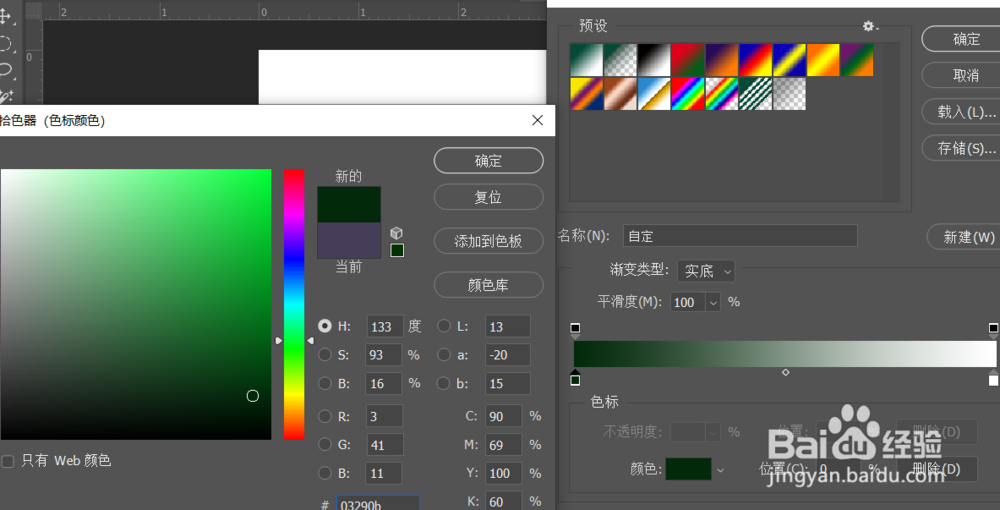Click the 名称 name field showing 自定

740,236
